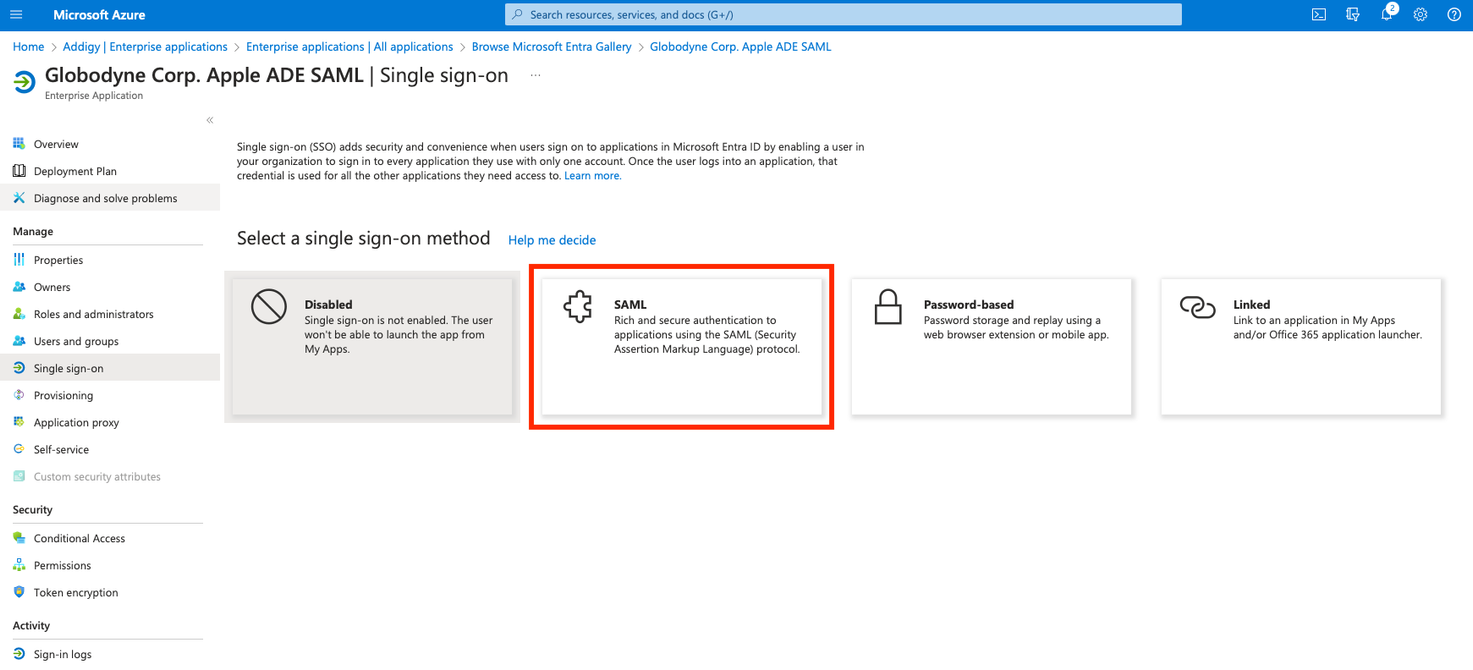Click the Owners sidebar icon
The width and height of the screenshot is (1473, 670).
(19, 287)
